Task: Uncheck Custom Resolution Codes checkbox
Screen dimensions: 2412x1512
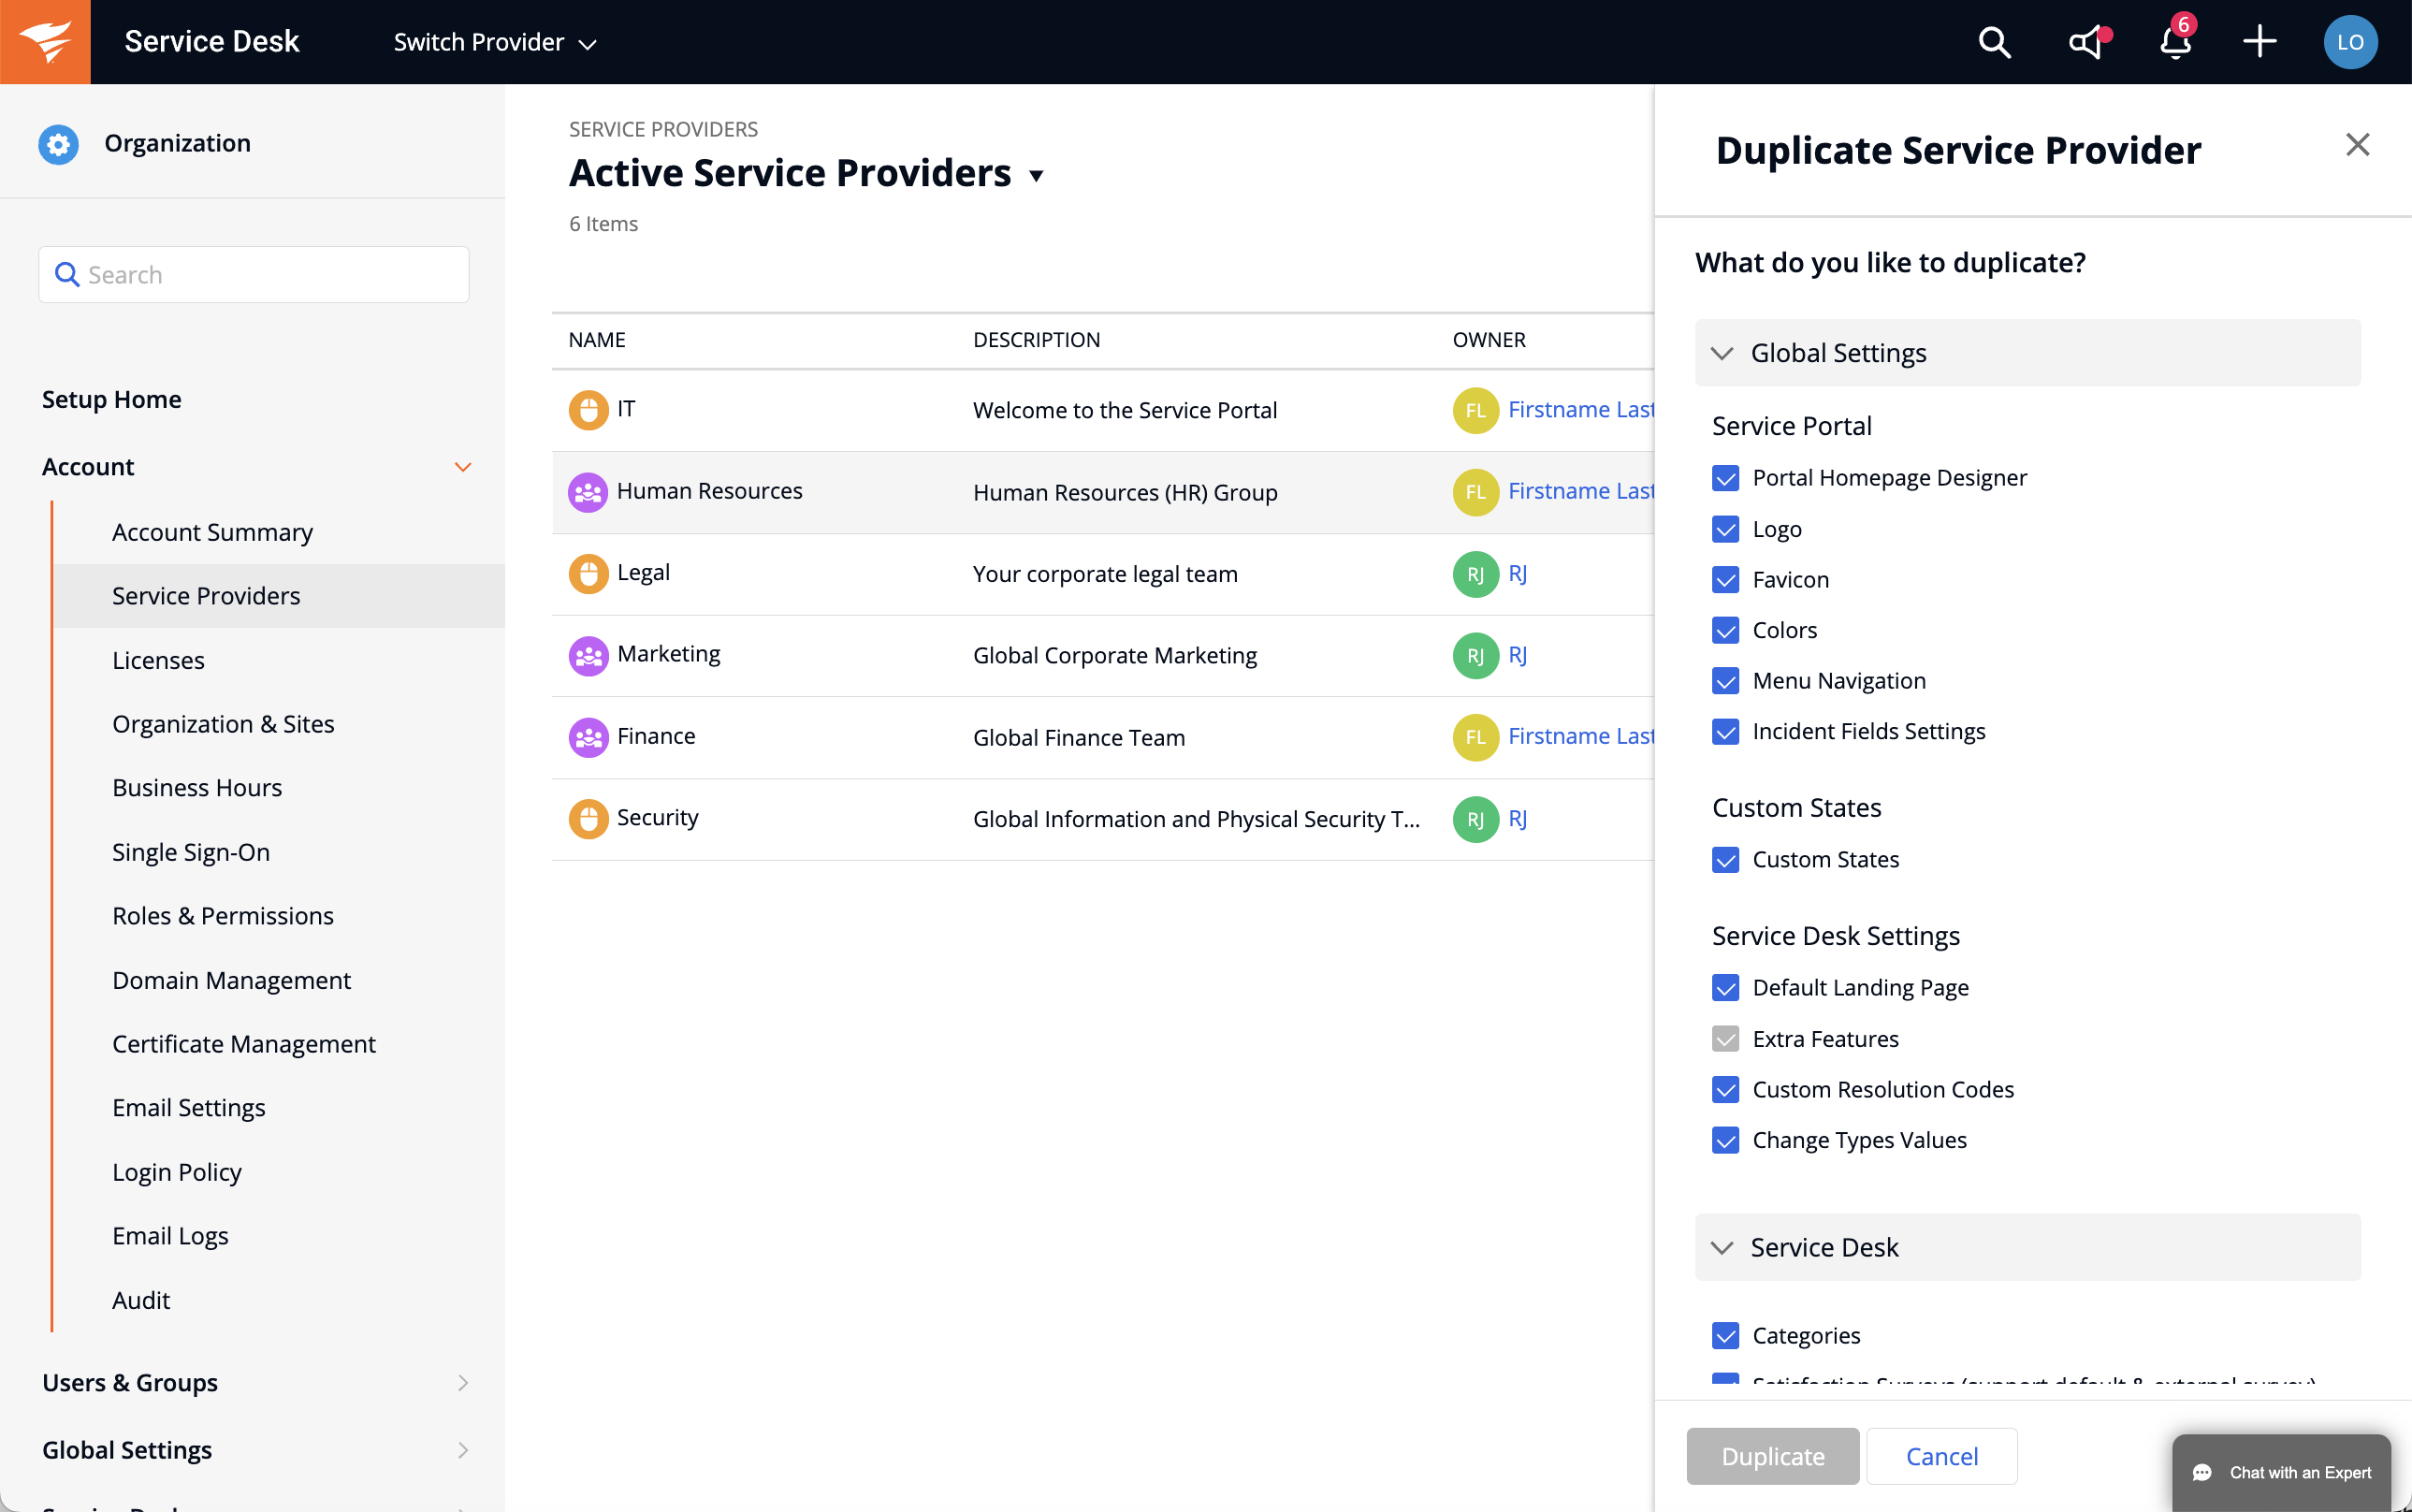Action: [x=1725, y=1089]
